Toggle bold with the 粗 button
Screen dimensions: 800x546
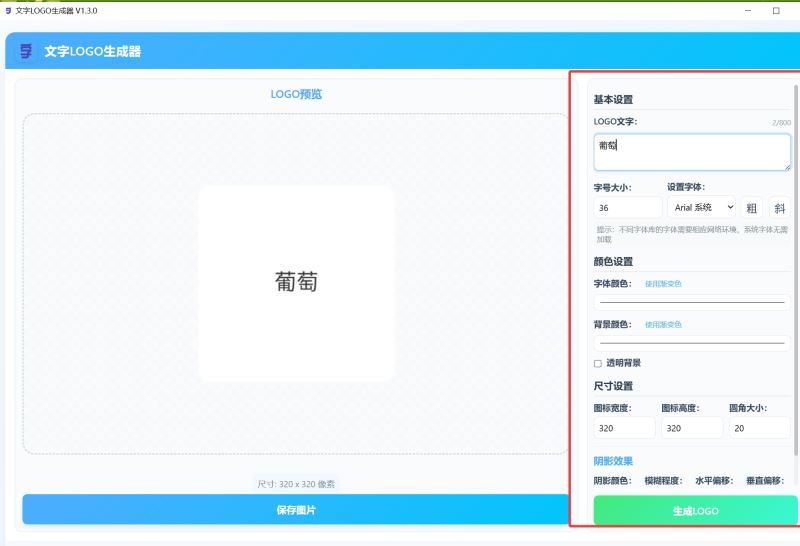pos(752,208)
